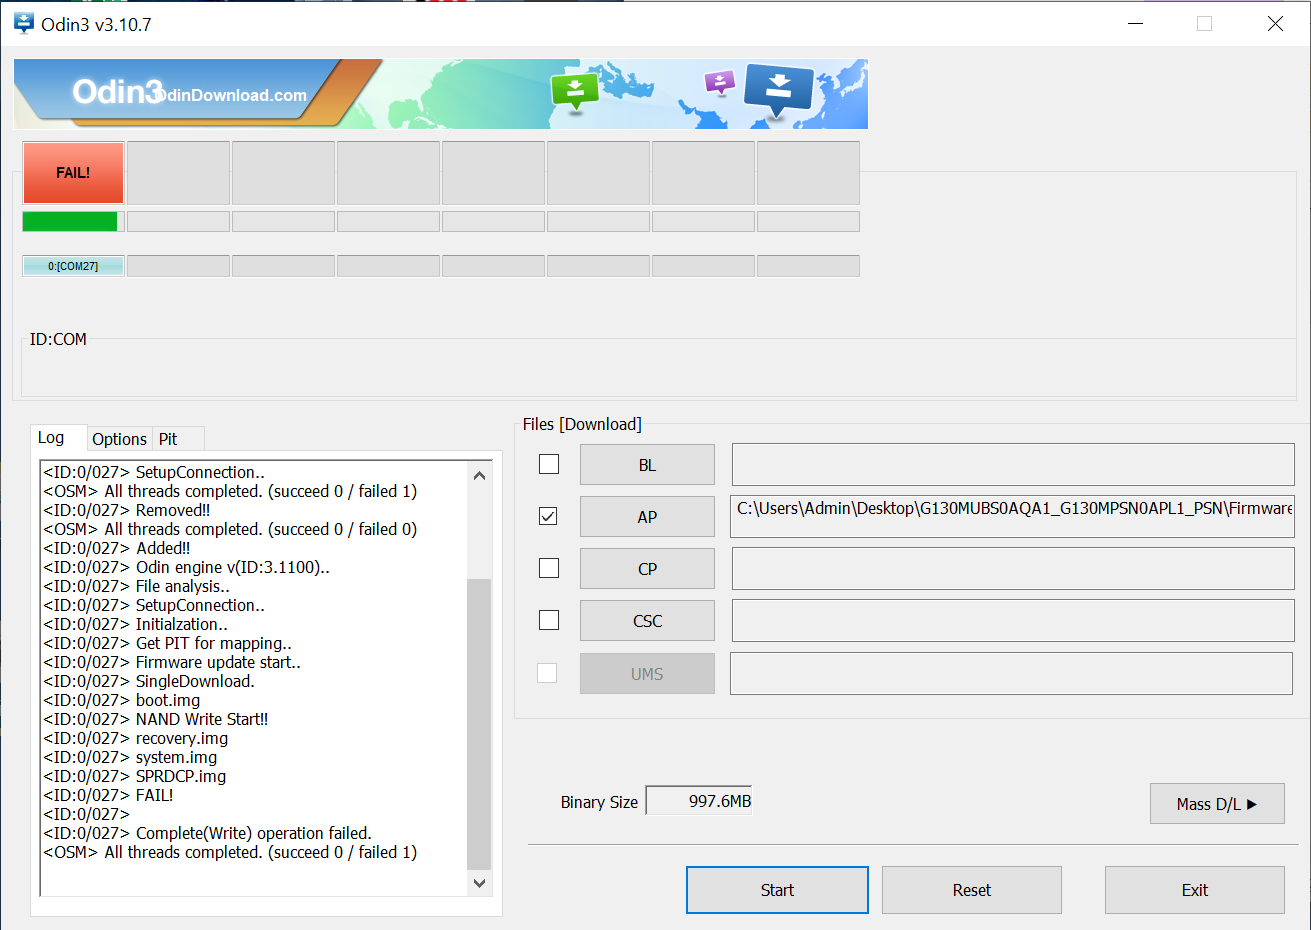The height and width of the screenshot is (930, 1311).
Task: Click the 'ID:COM' group label
Action: (58, 339)
